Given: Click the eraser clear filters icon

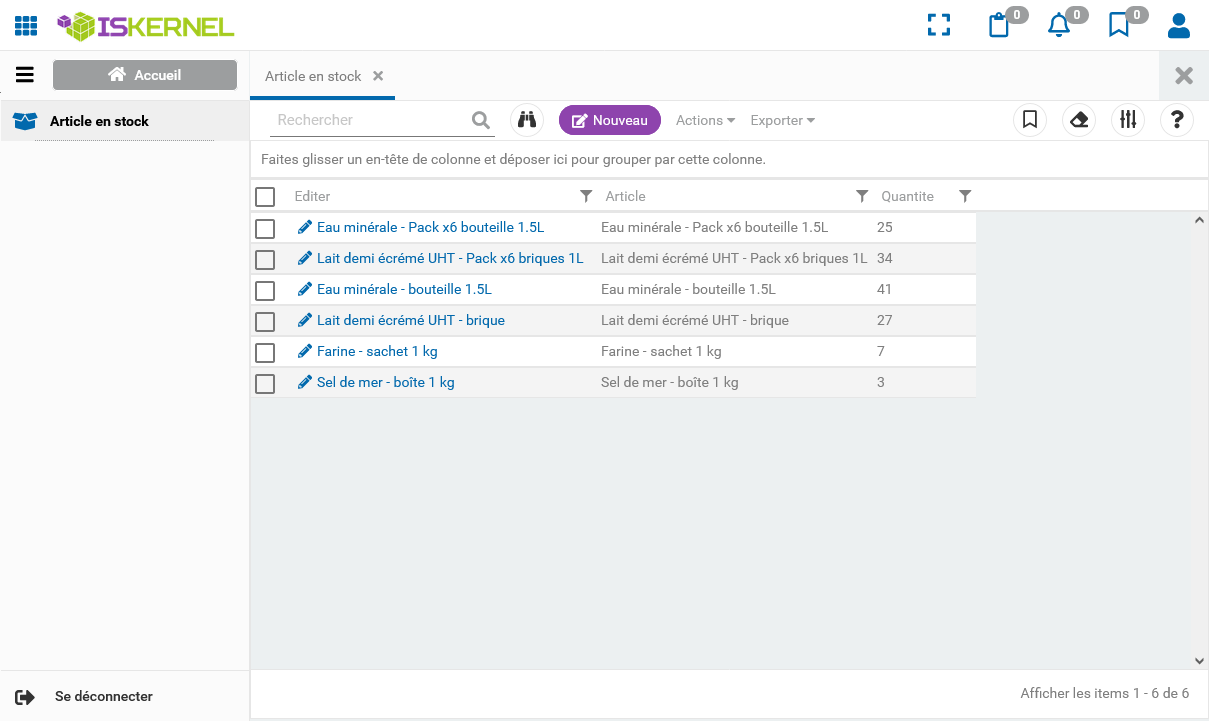Looking at the screenshot, I should tap(1079, 120).
